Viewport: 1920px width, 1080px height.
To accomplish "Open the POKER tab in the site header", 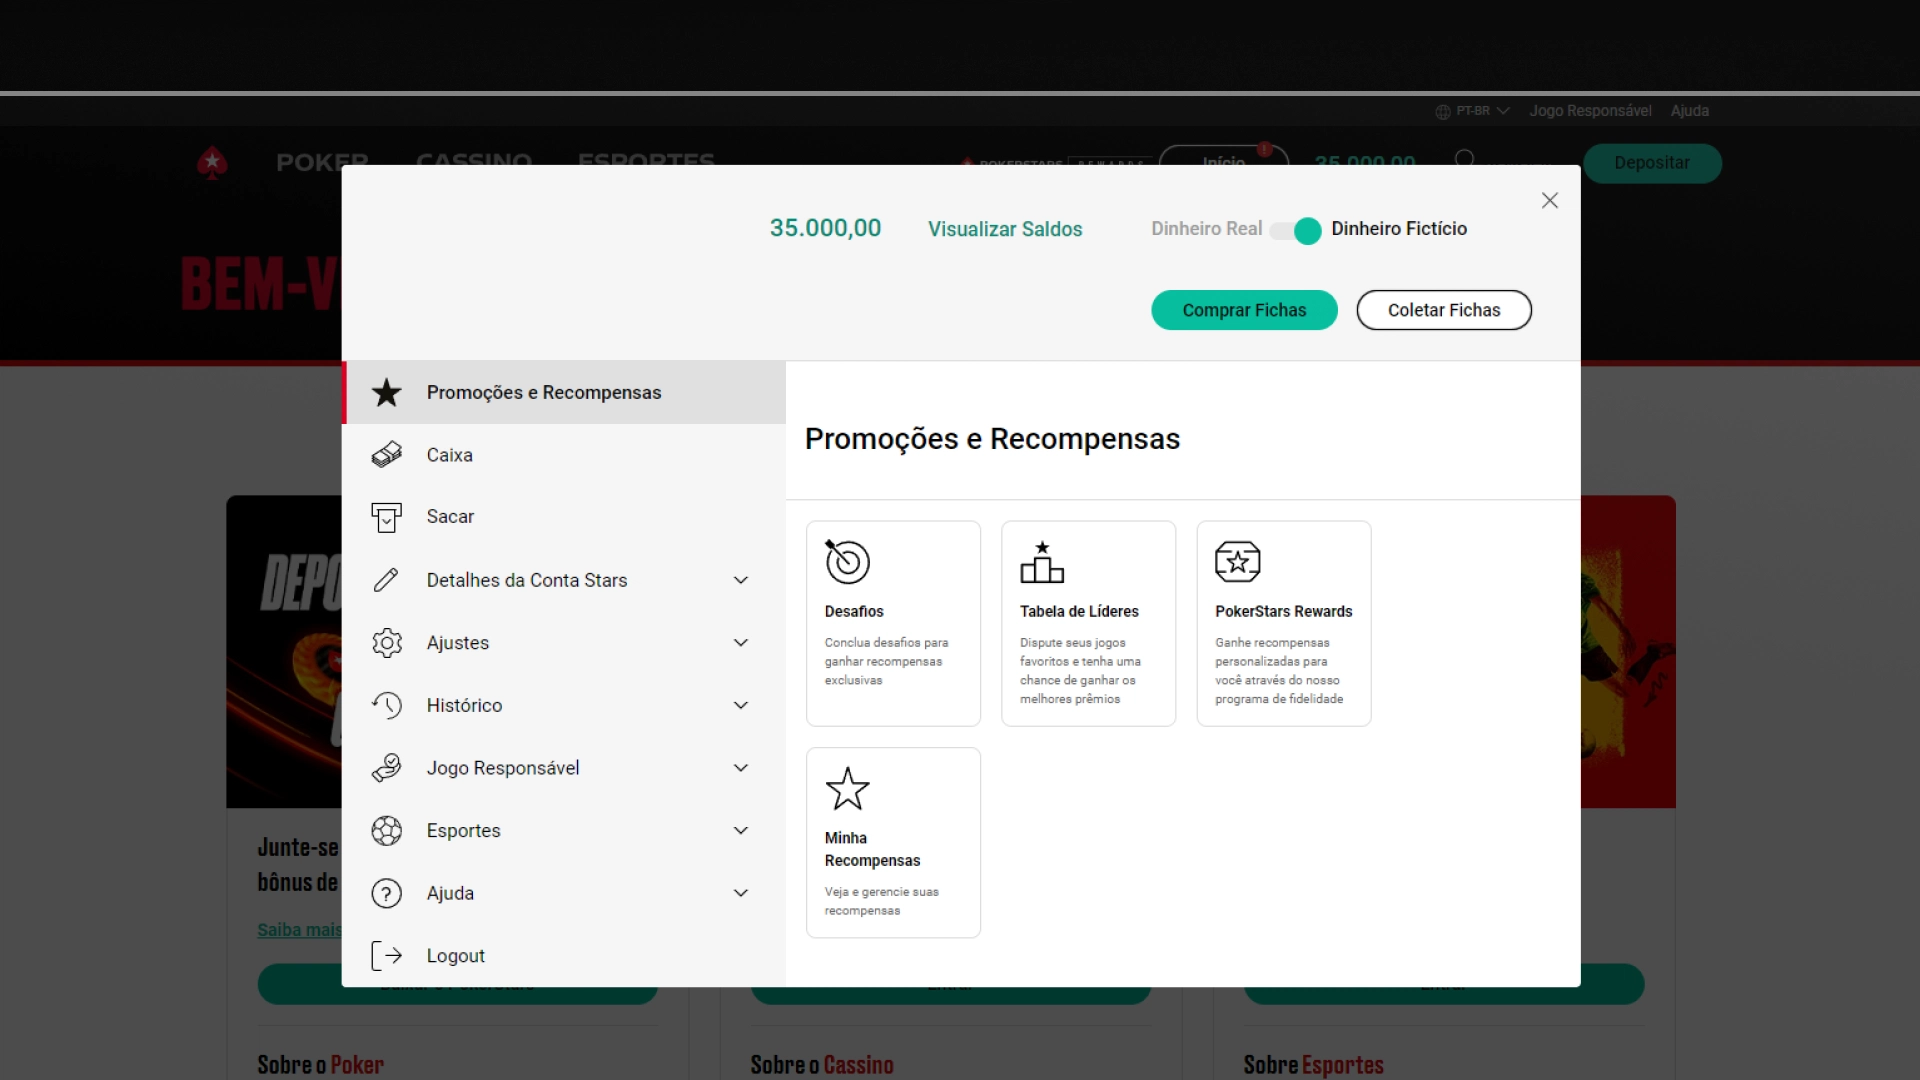I will (322, 162).
